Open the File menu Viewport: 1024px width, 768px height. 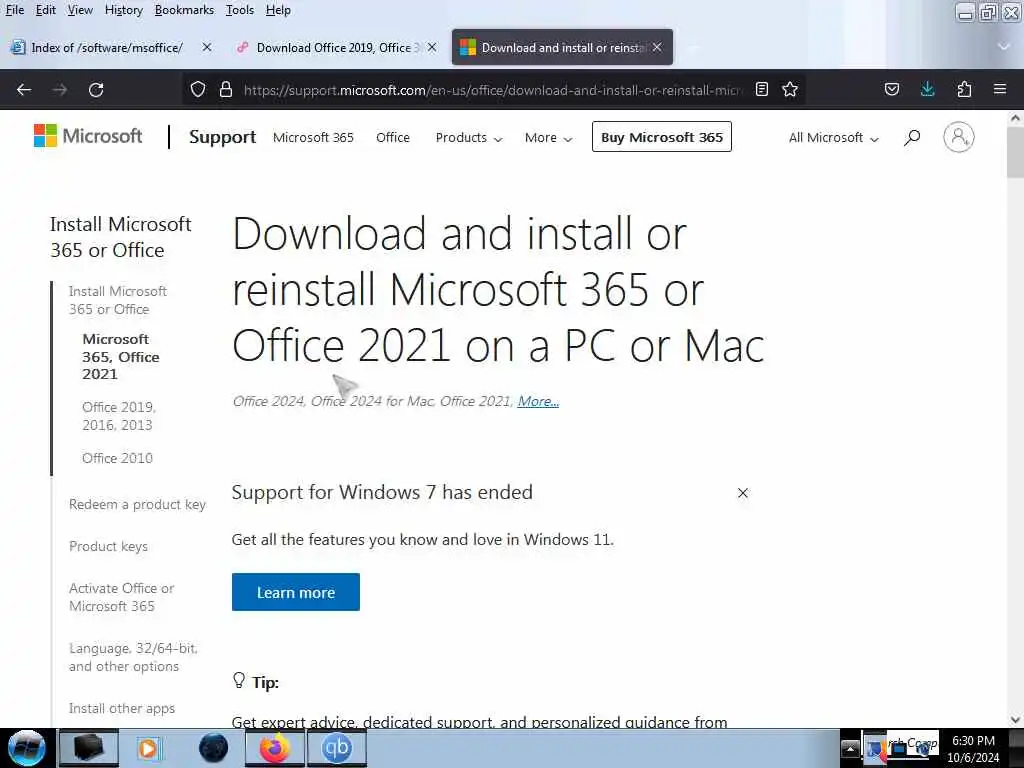click(14, 10)
